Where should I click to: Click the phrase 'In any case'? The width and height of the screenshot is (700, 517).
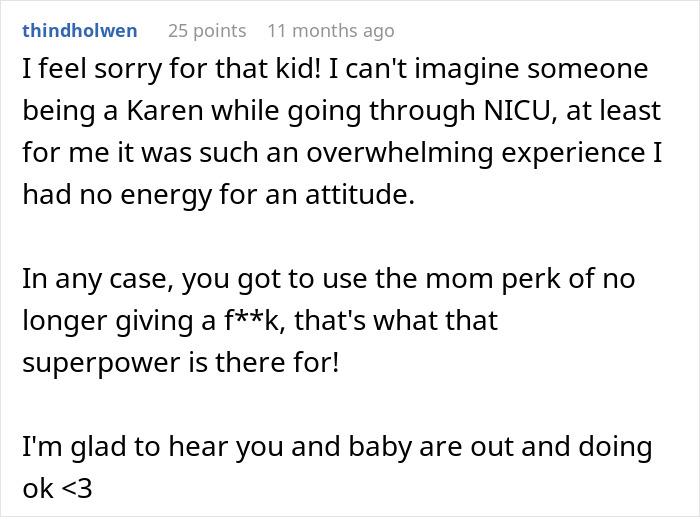(x=97, y=279)
